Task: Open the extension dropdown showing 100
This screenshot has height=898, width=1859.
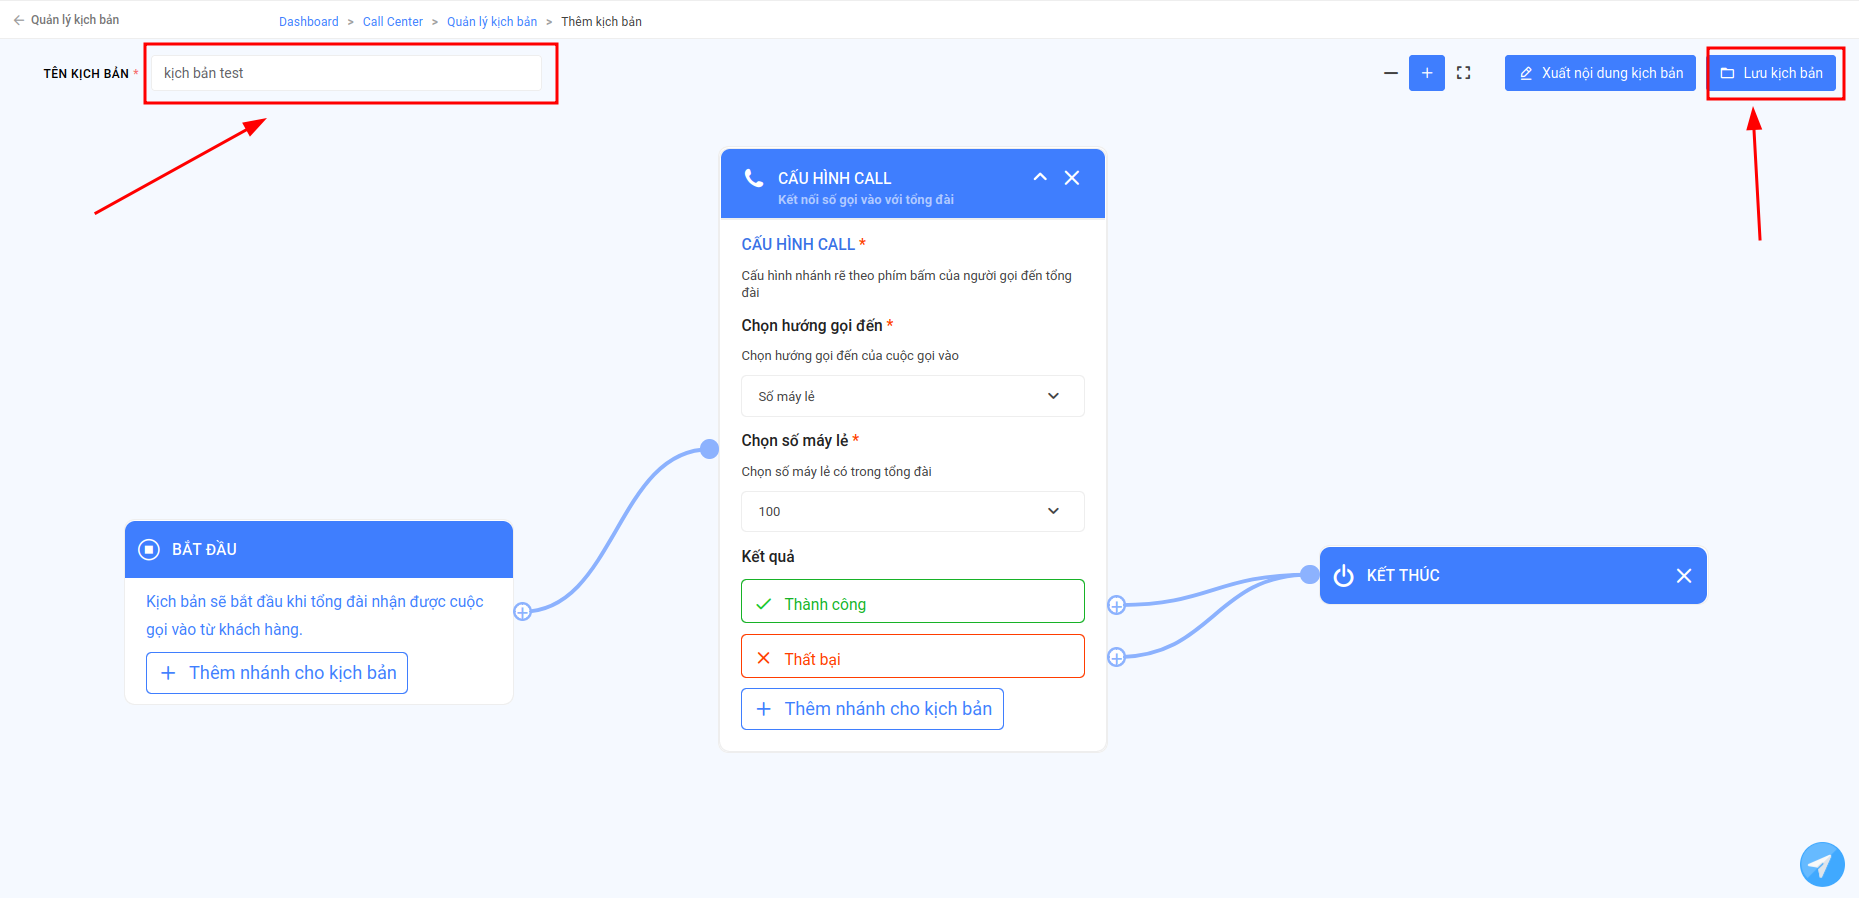Action: click(913, 511)
